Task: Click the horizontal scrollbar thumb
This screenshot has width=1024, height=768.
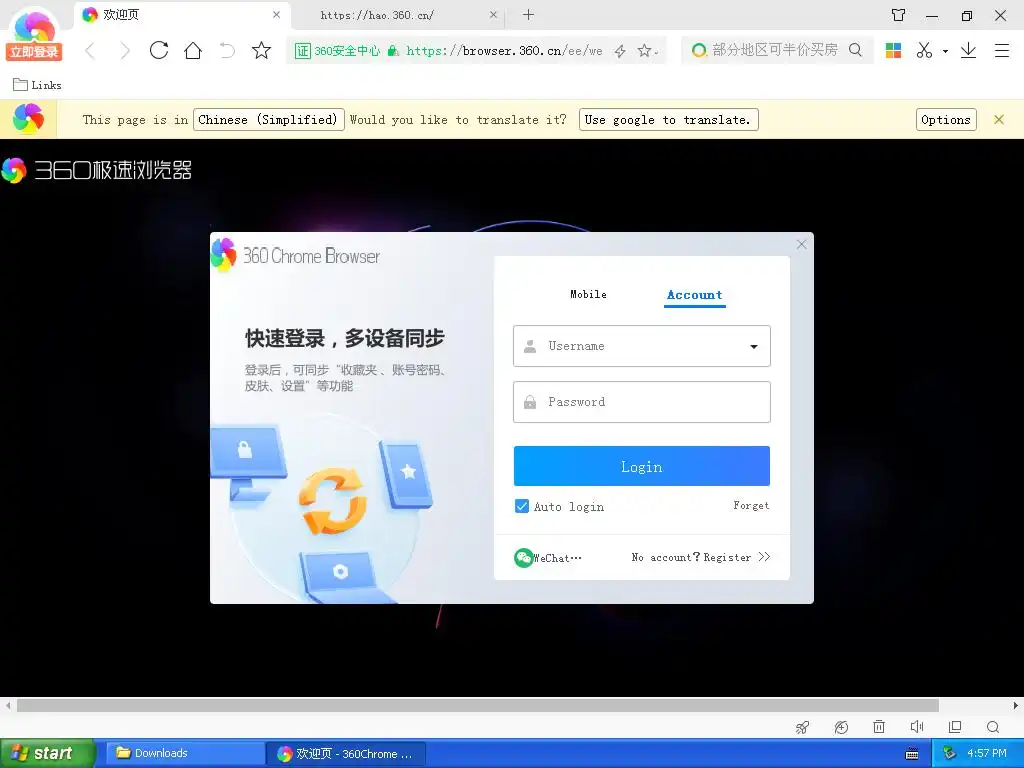Action: [x=477, y=705]
